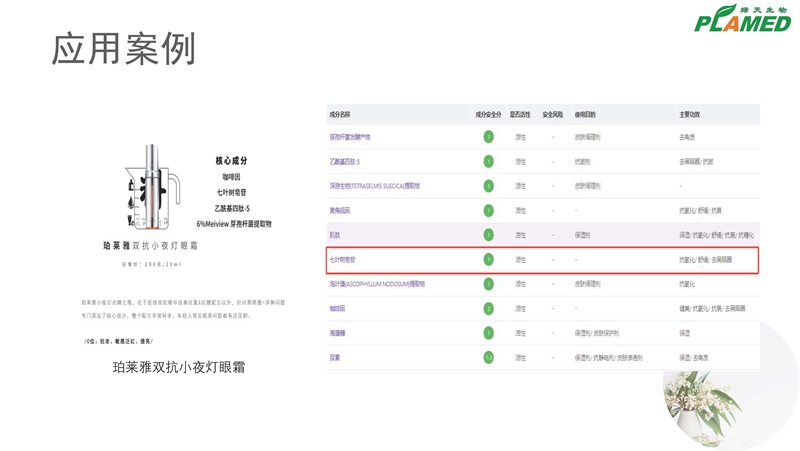Image resolution: width=800 pixels, height=451 pixels.
Task: Click safety score badge for 咖啡因
Action: coord(488,309)
